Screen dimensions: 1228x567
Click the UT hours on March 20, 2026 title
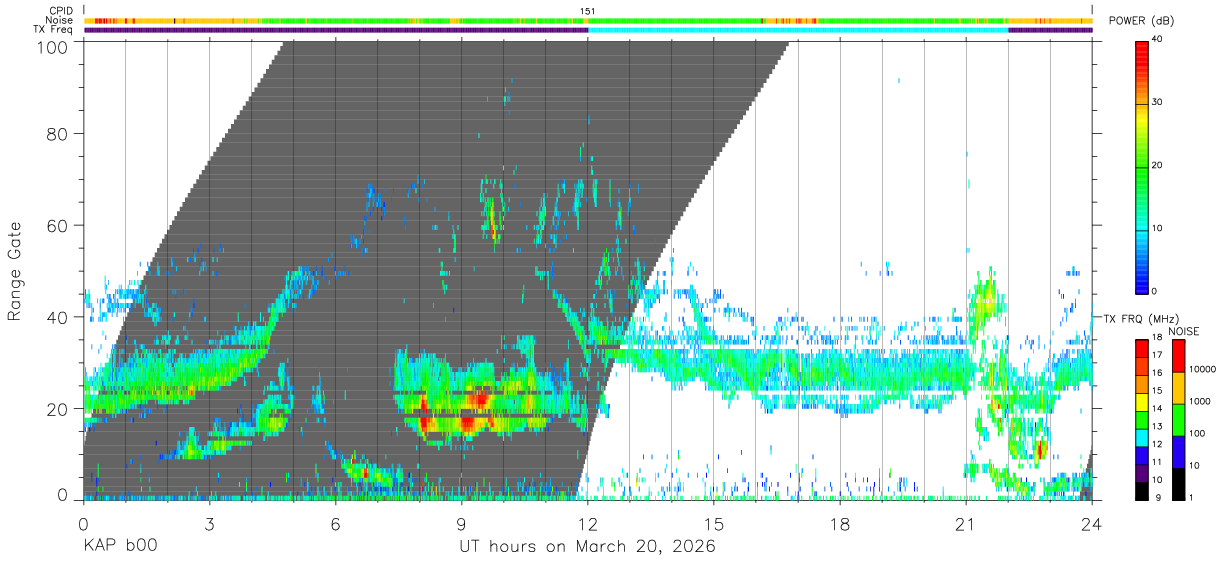(x=587, y=547)
